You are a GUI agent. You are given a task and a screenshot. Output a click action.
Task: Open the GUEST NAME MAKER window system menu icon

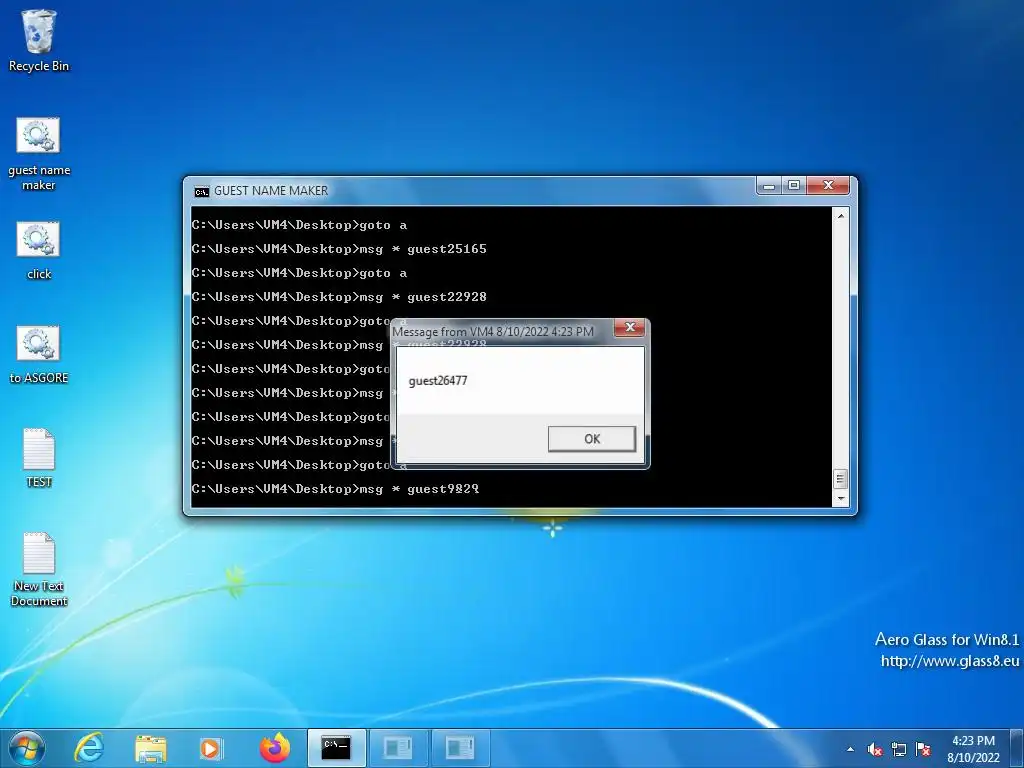point(202,191)
